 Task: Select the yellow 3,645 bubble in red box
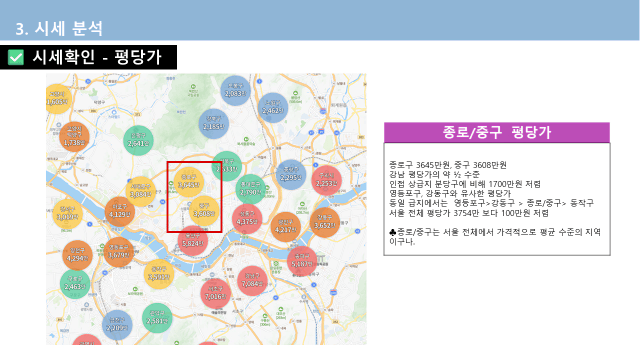tap(189, 182)
